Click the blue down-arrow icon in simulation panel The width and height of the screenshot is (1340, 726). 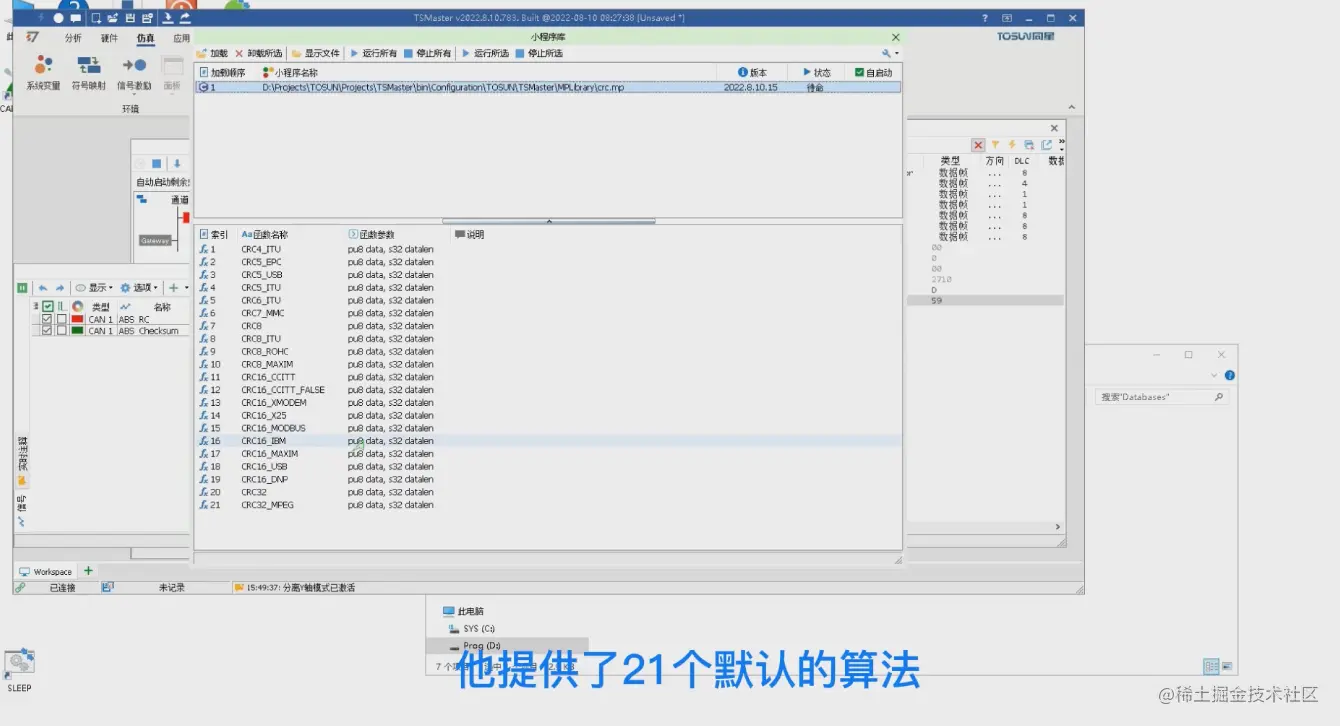coord(177,164)
